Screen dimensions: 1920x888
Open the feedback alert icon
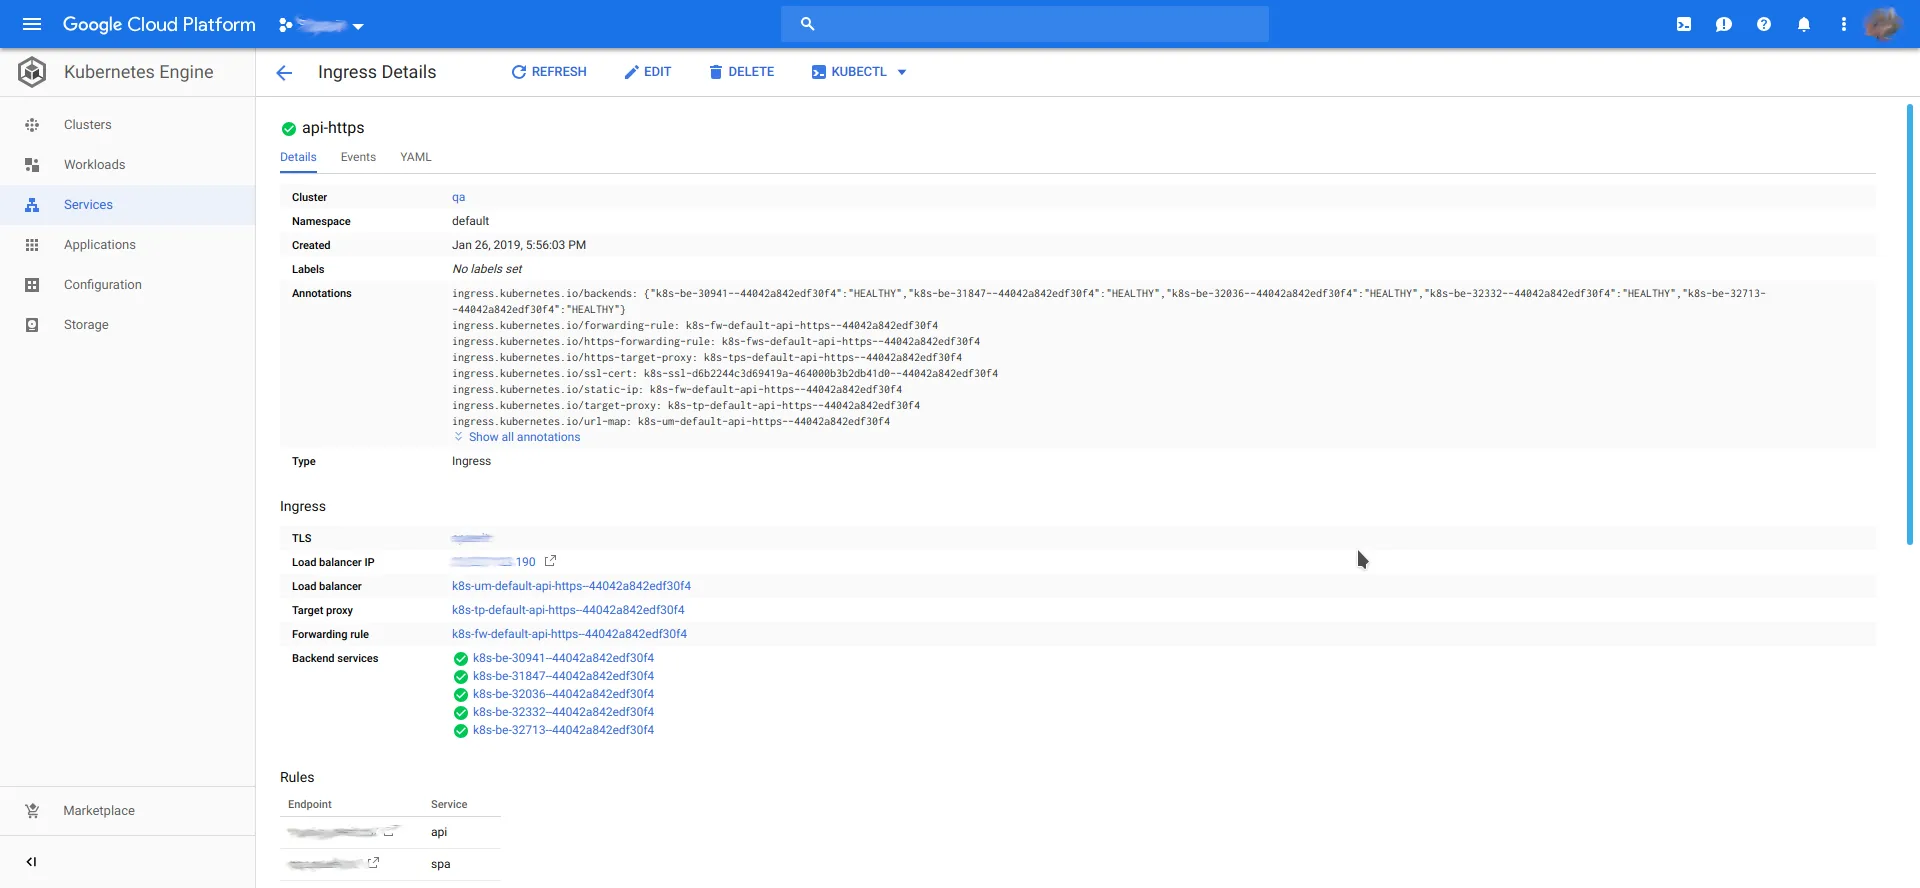[1724, 24]
